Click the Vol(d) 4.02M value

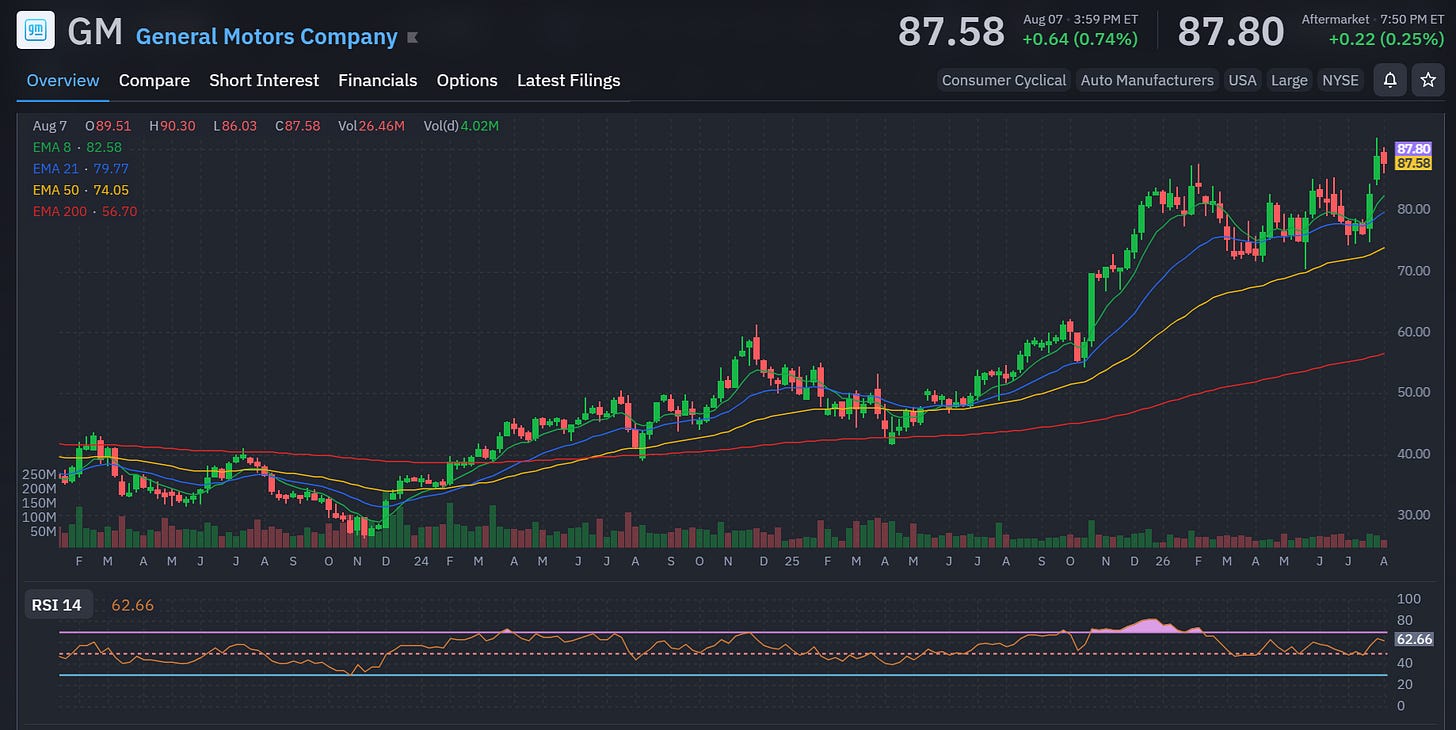tap(461, 126)
